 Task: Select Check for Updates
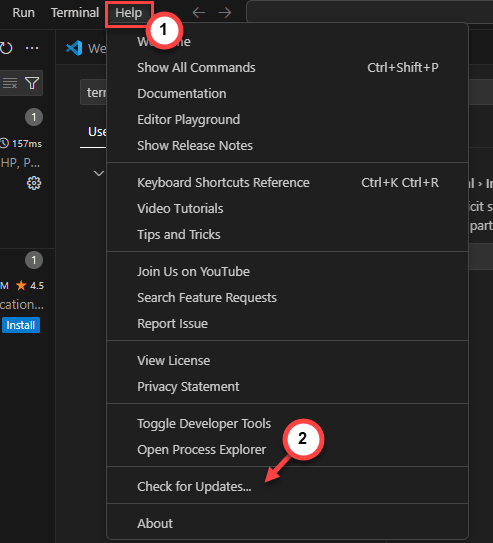click(x=287, y=487)
